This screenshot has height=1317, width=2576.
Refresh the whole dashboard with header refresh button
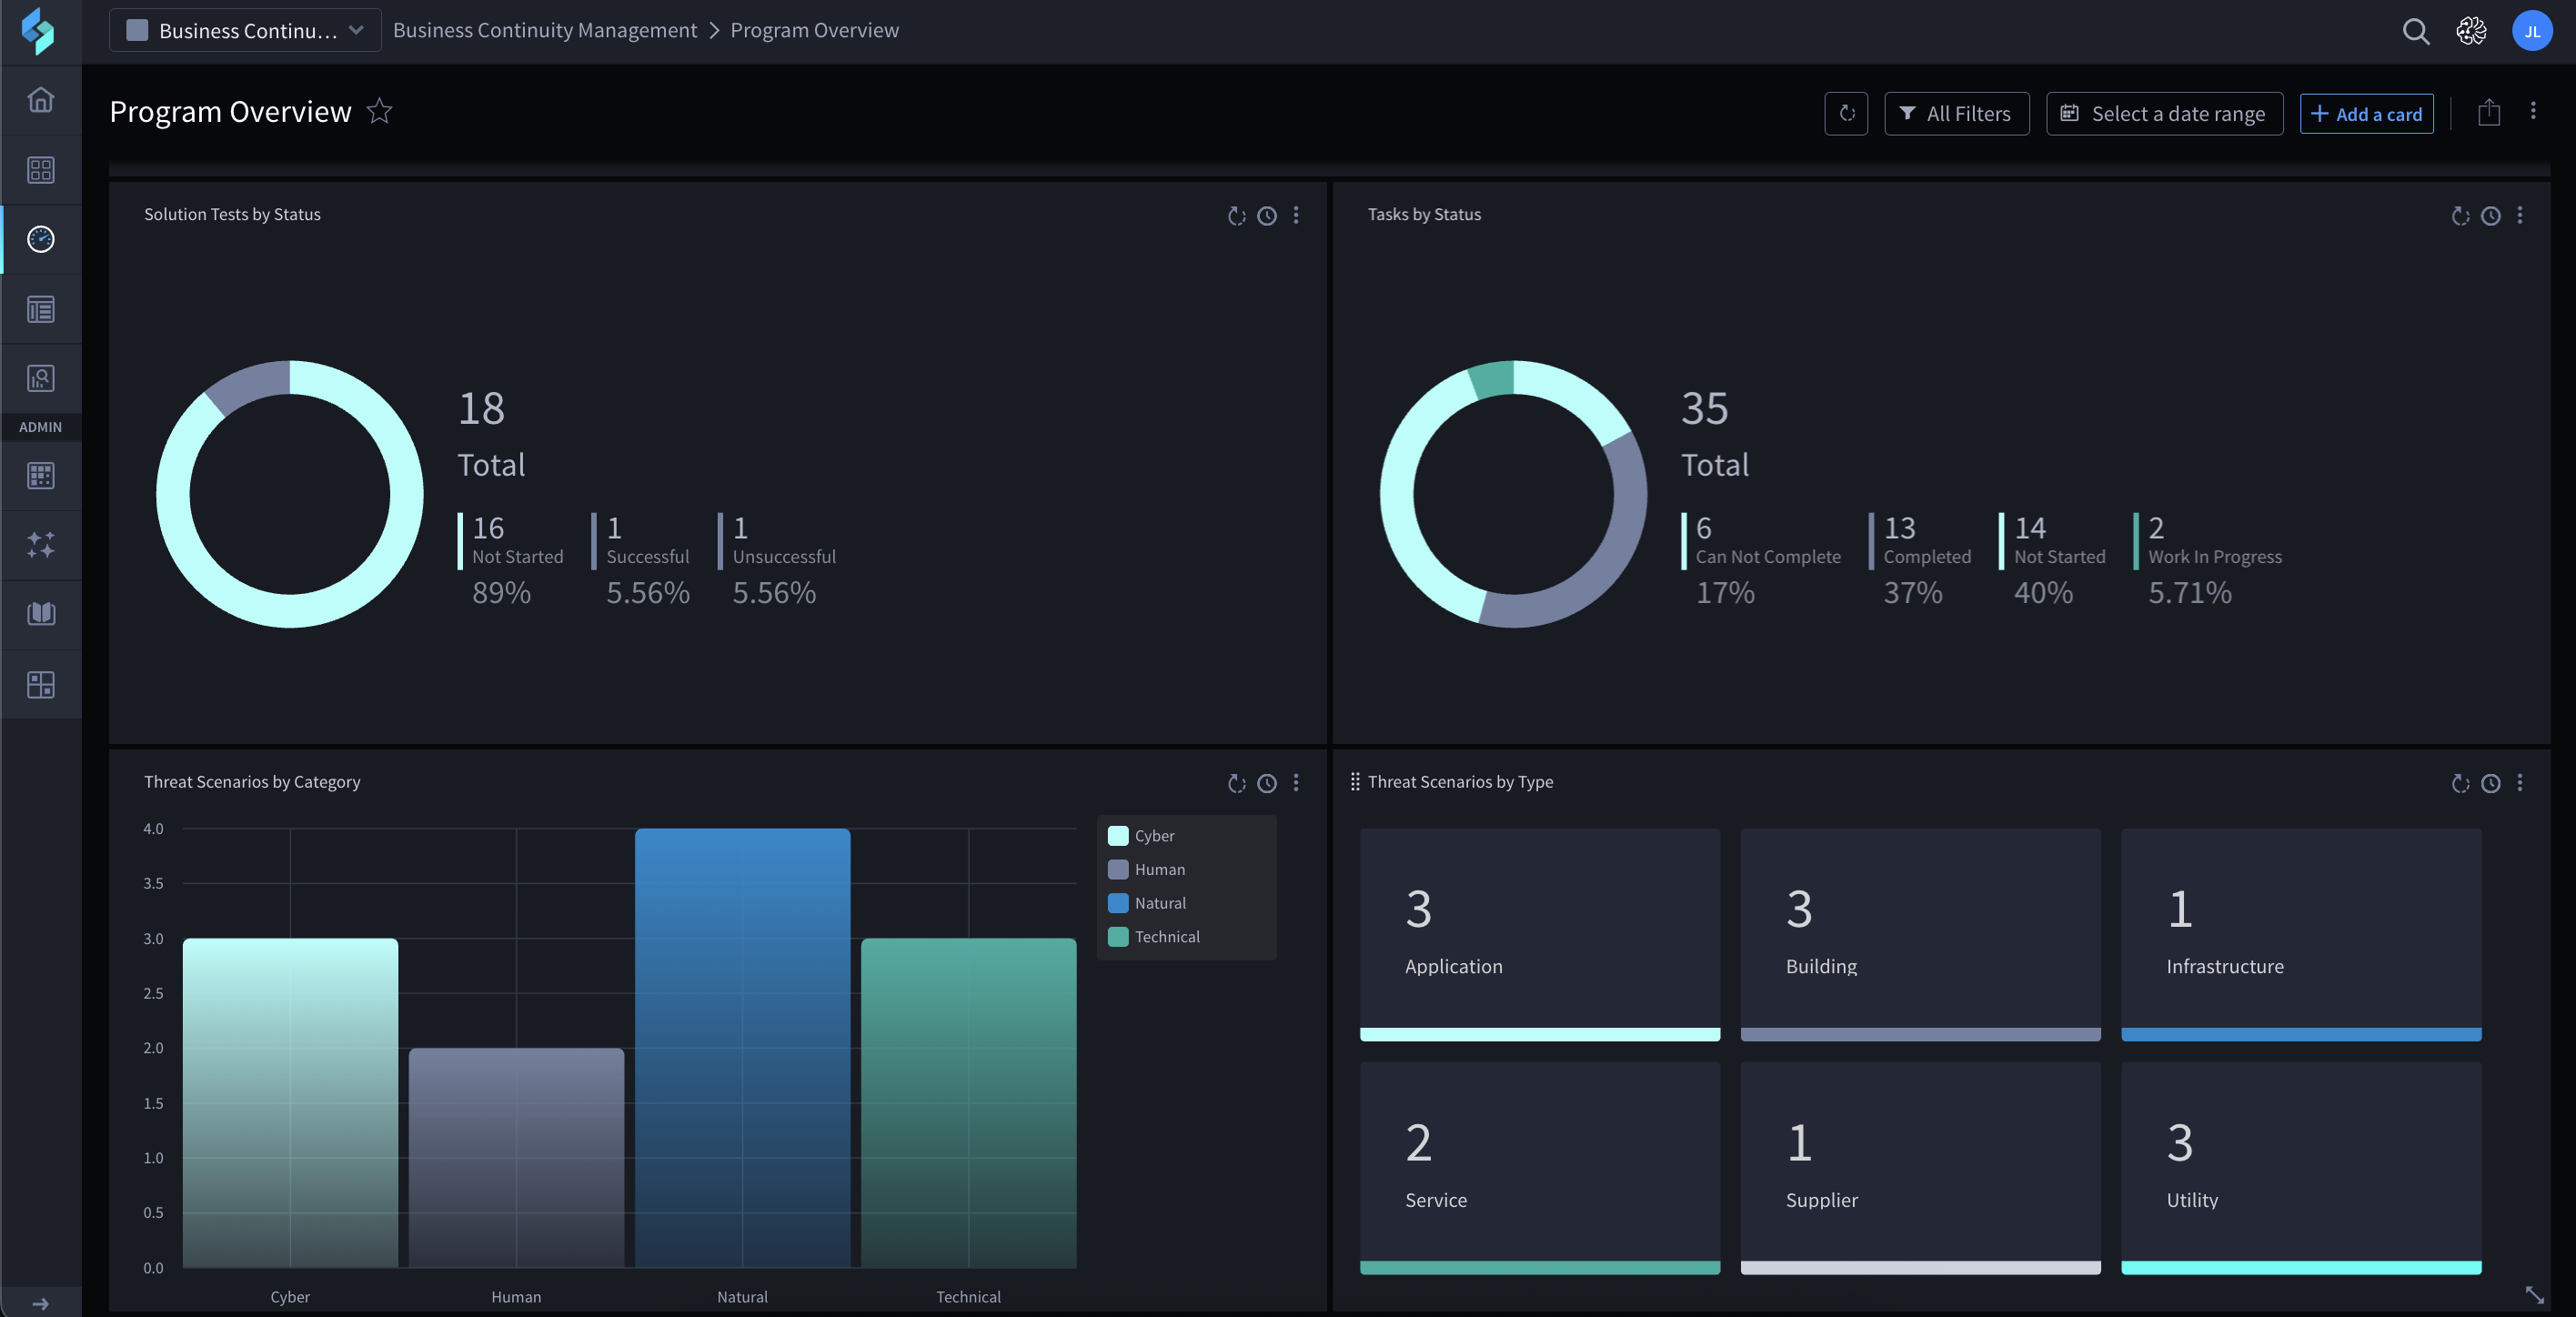point(1846,114)
